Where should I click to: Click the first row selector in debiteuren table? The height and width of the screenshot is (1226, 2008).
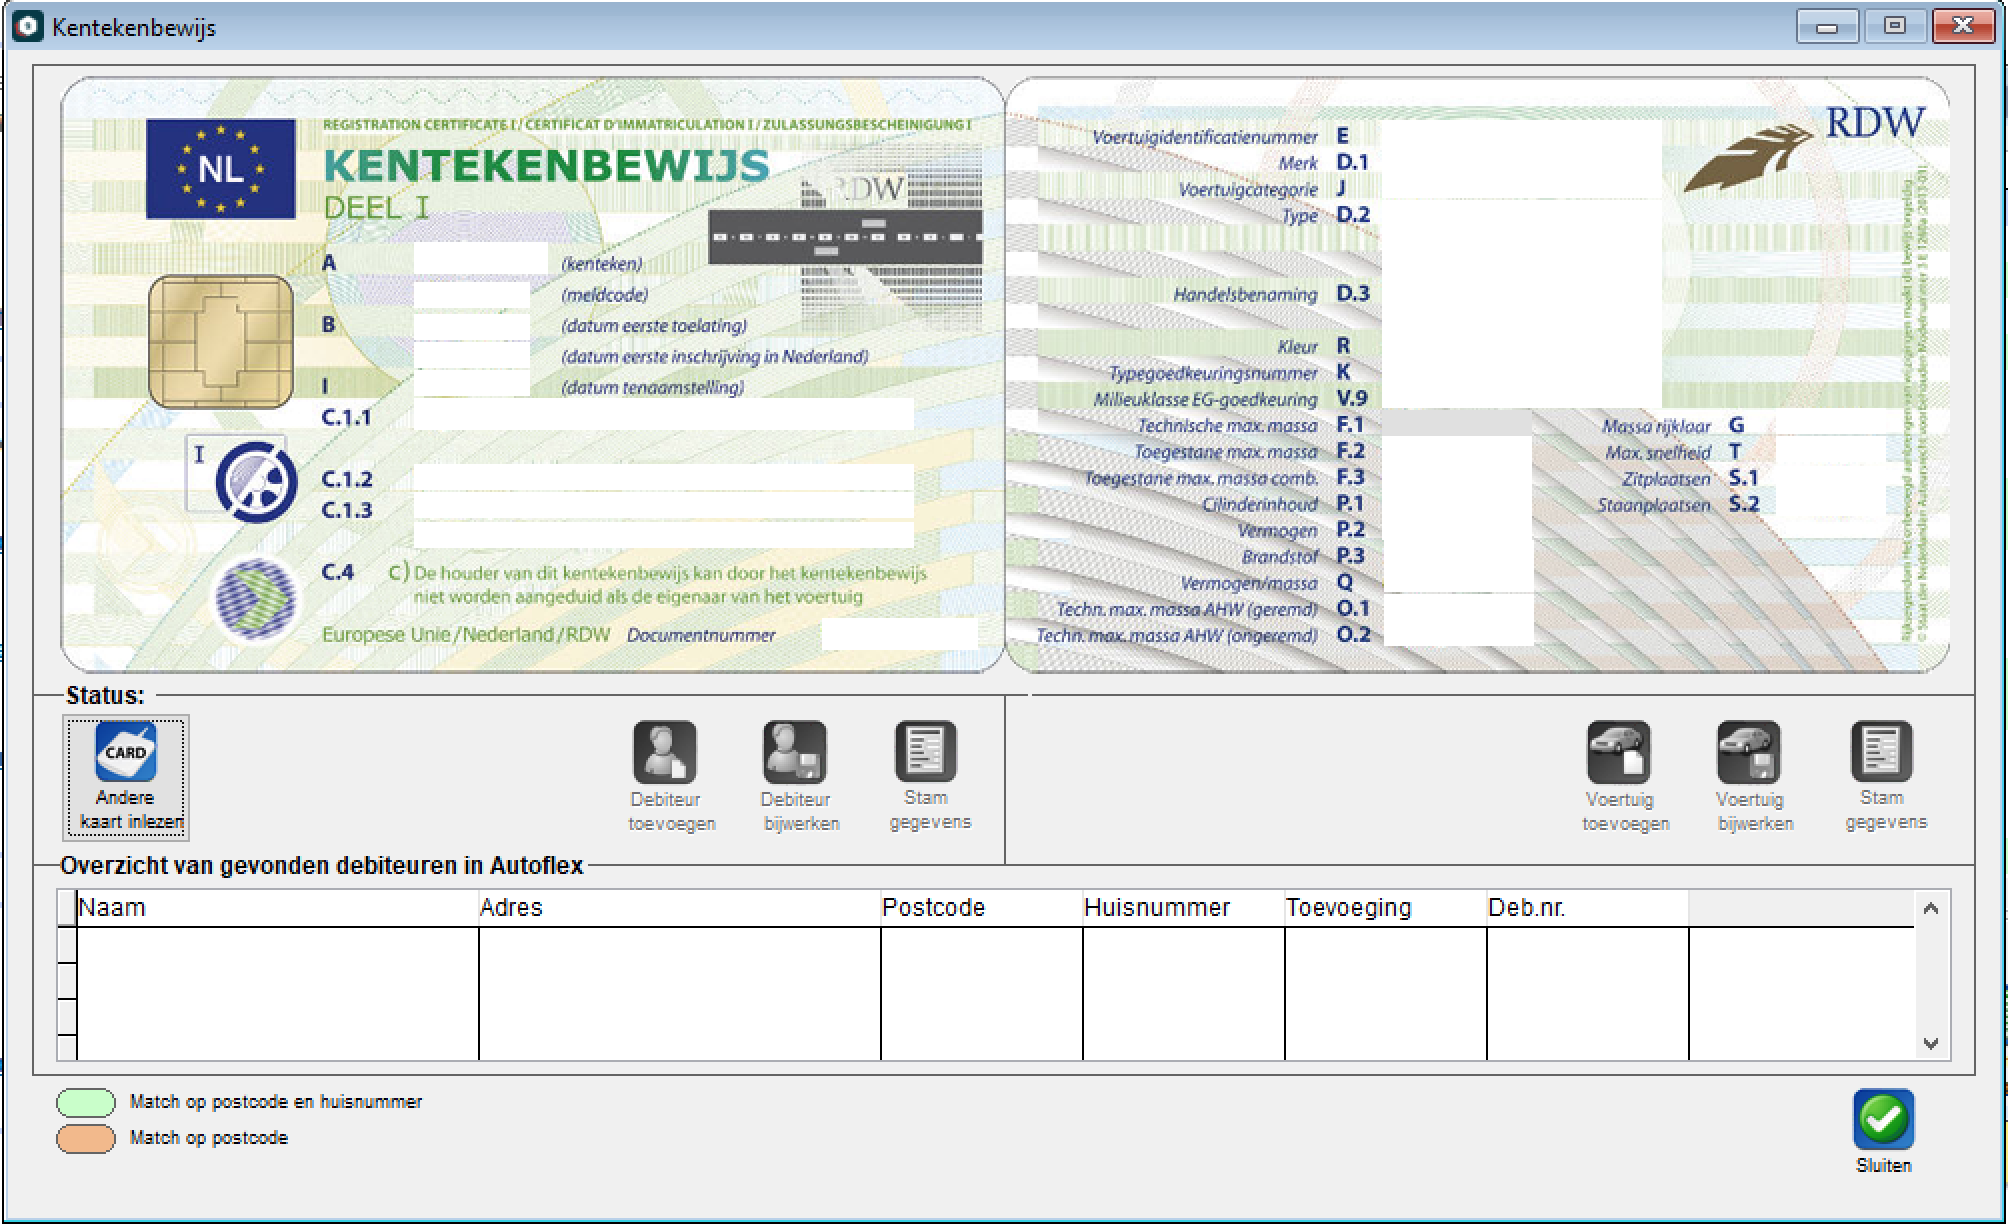coord(67,945)
